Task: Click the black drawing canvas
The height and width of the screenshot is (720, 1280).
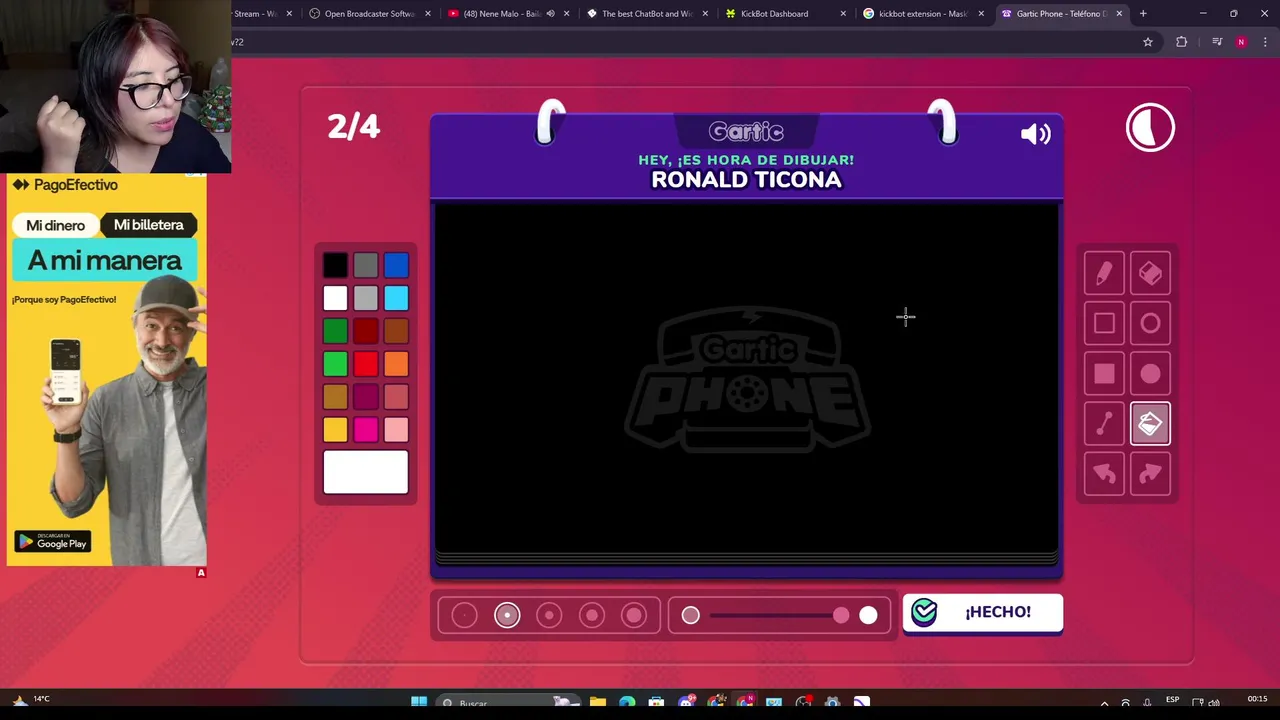Action: [x=746, y=378]
